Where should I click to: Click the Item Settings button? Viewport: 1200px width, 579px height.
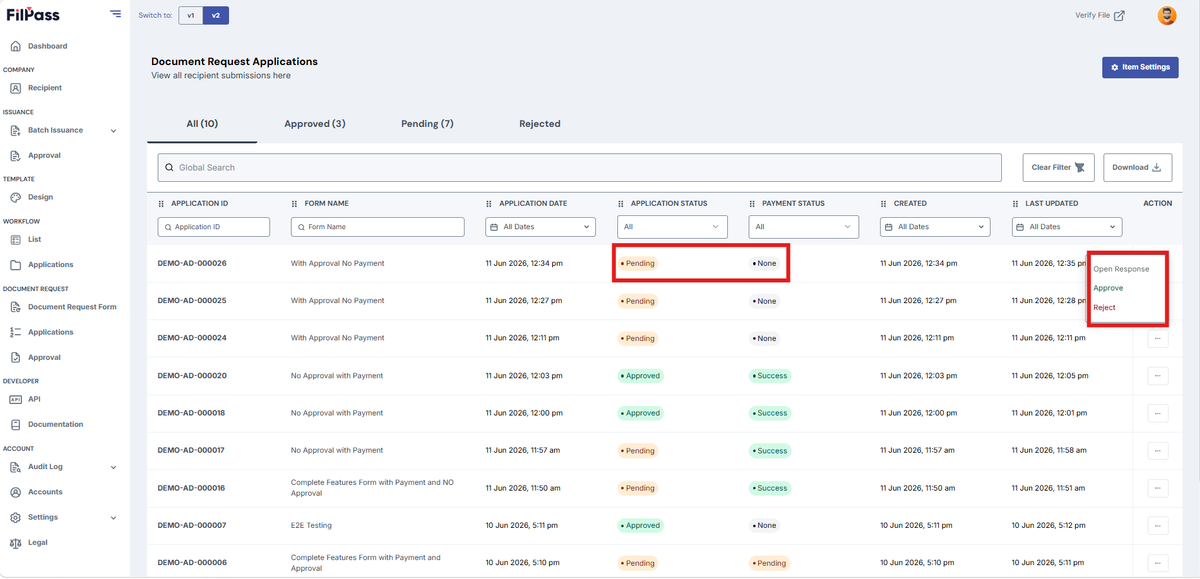(x=1140, y=67)
